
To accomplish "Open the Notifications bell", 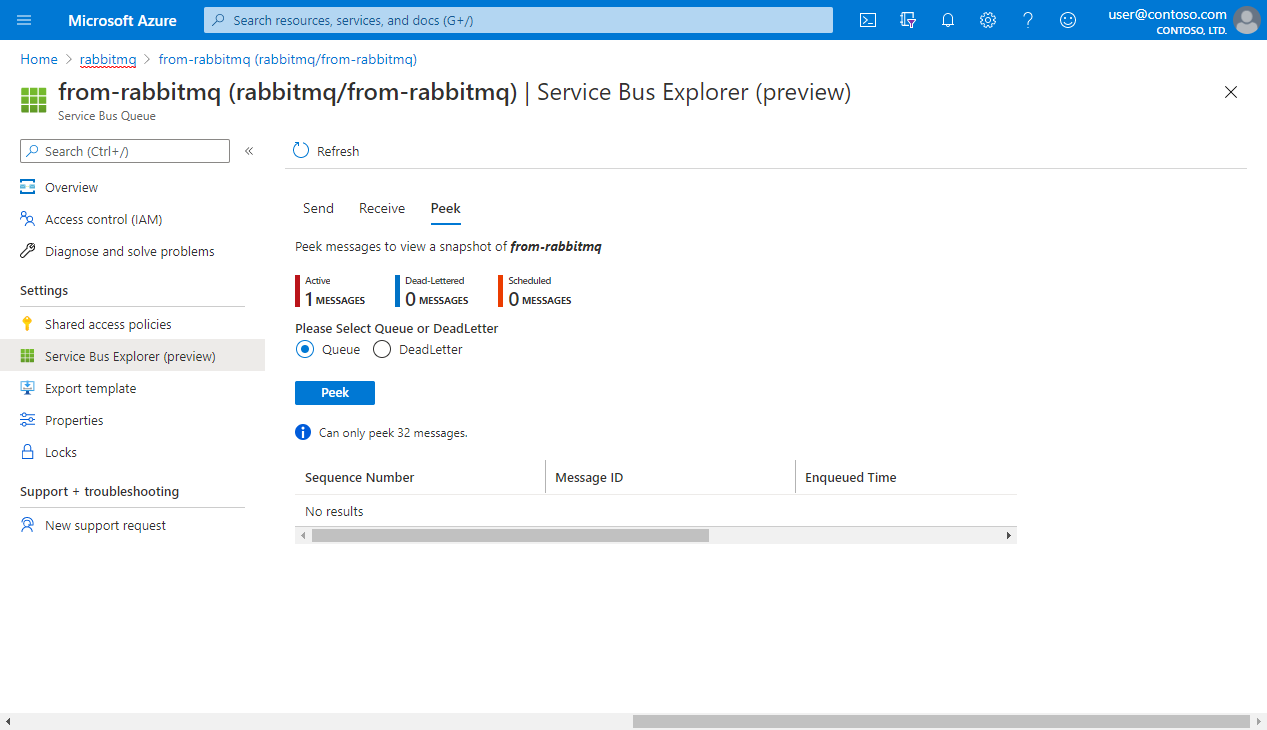I will [x=947, y=19].
